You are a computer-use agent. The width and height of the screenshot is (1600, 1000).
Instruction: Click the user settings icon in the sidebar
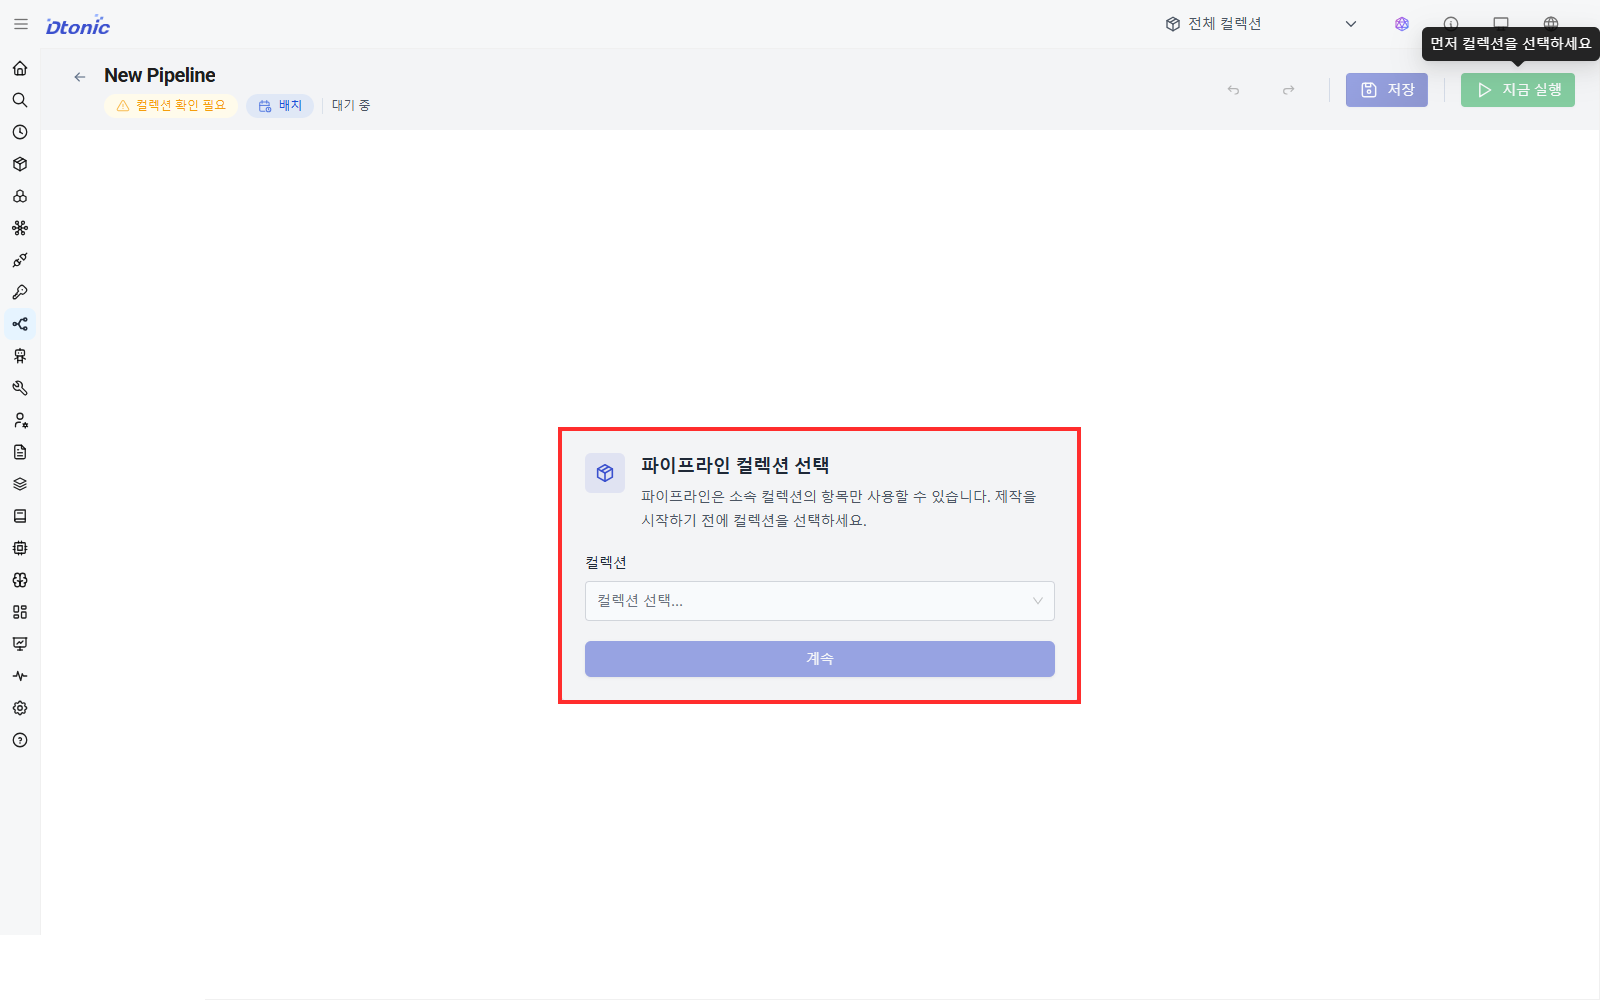20,420
